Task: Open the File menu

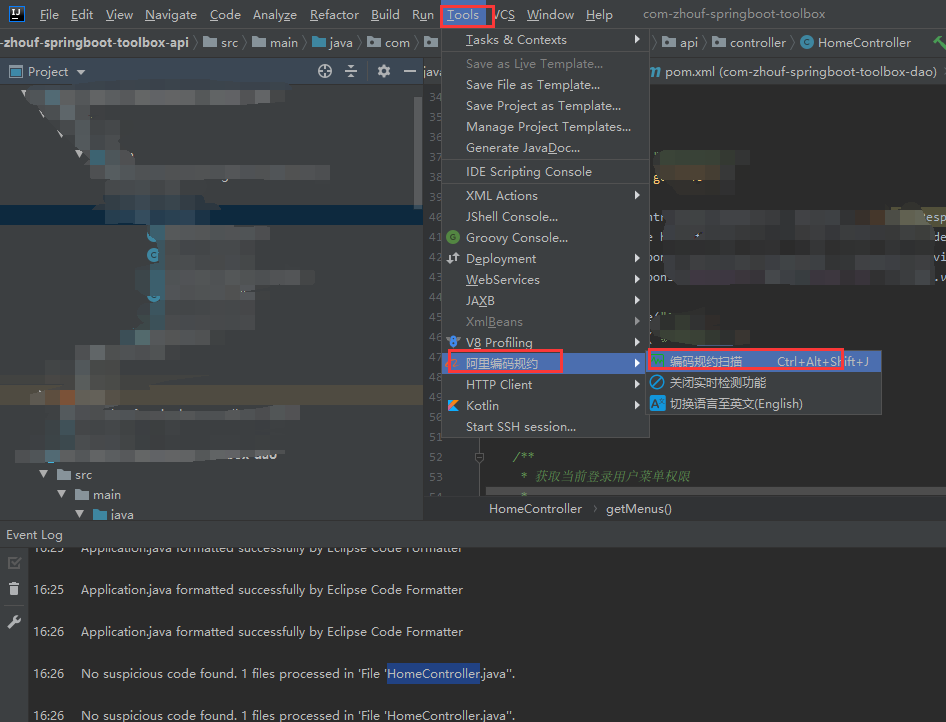Action: 49,14
